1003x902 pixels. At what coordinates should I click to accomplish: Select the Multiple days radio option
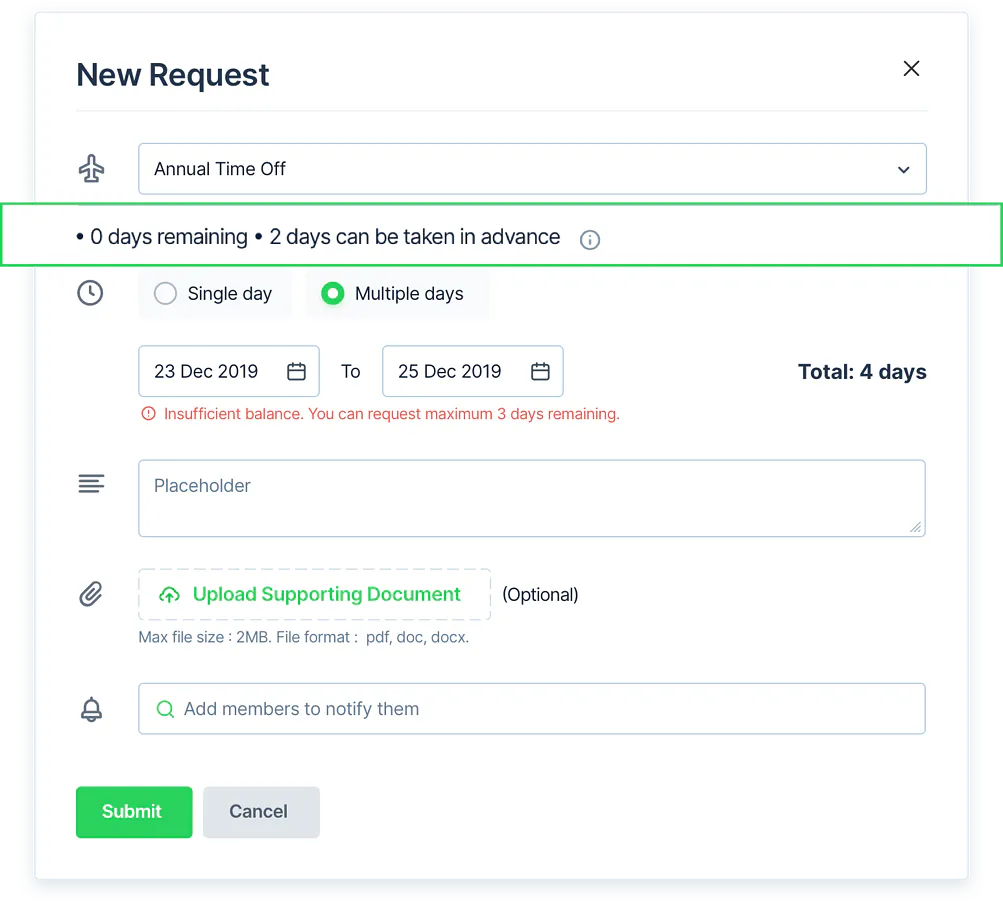point(333,294)
